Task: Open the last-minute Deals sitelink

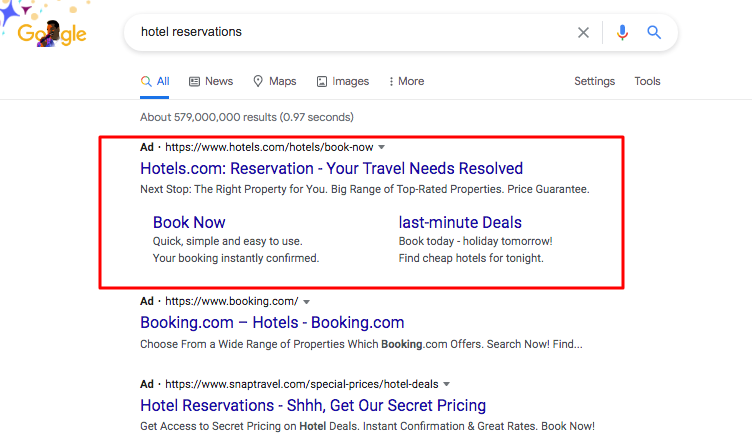Action: click(x=460, y=222)
